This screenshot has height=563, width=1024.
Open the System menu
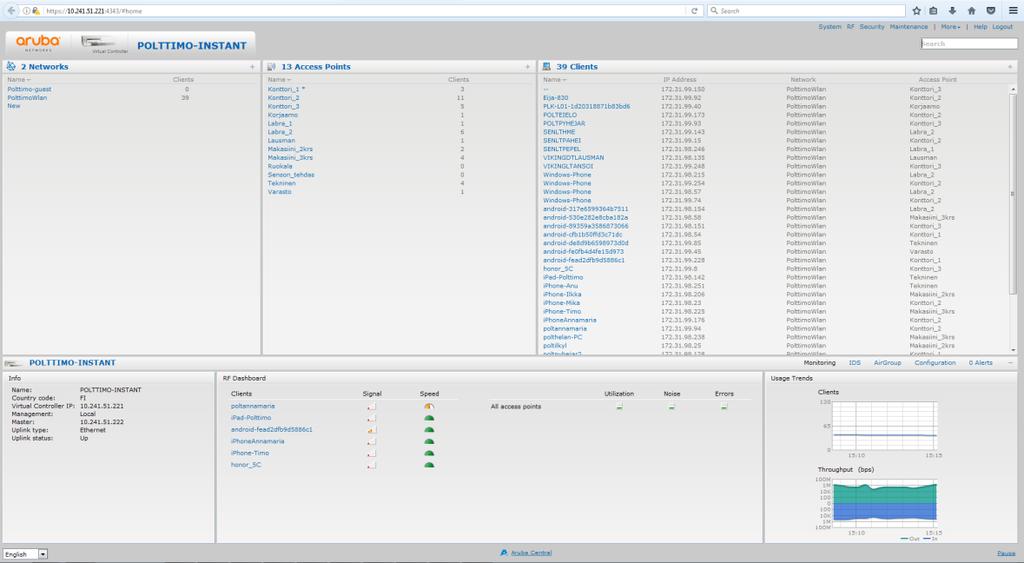pyautogui.click(x=829, y=27)
